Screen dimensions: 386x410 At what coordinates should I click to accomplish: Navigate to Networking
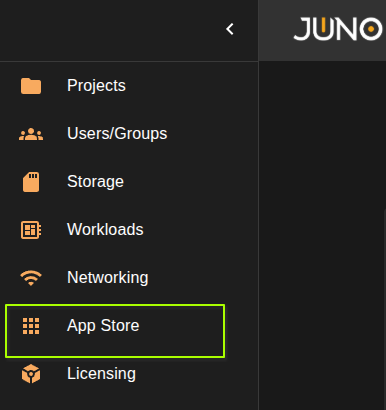coord(108,277)
